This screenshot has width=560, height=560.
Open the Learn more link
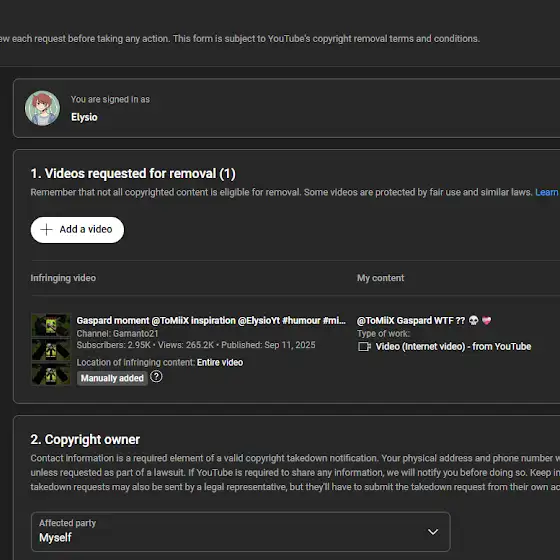click(x=547, y=192)
